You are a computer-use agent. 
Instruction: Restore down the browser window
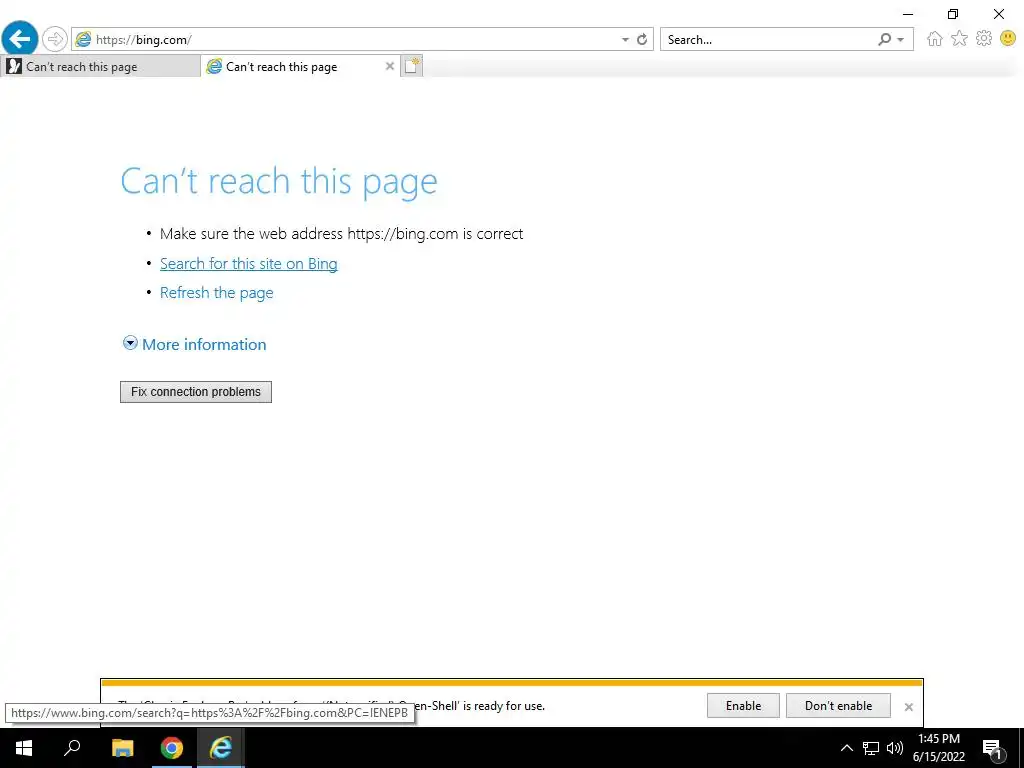[x=953, y=14]
